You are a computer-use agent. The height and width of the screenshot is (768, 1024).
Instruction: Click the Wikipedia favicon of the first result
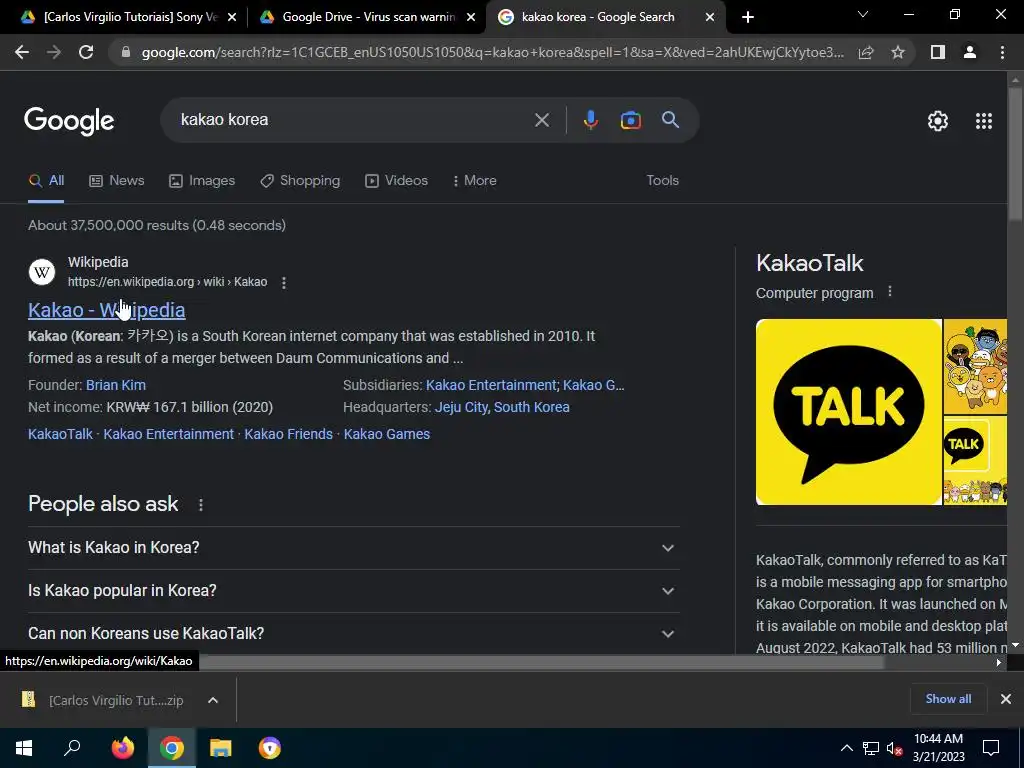click(x=42, y=272)
